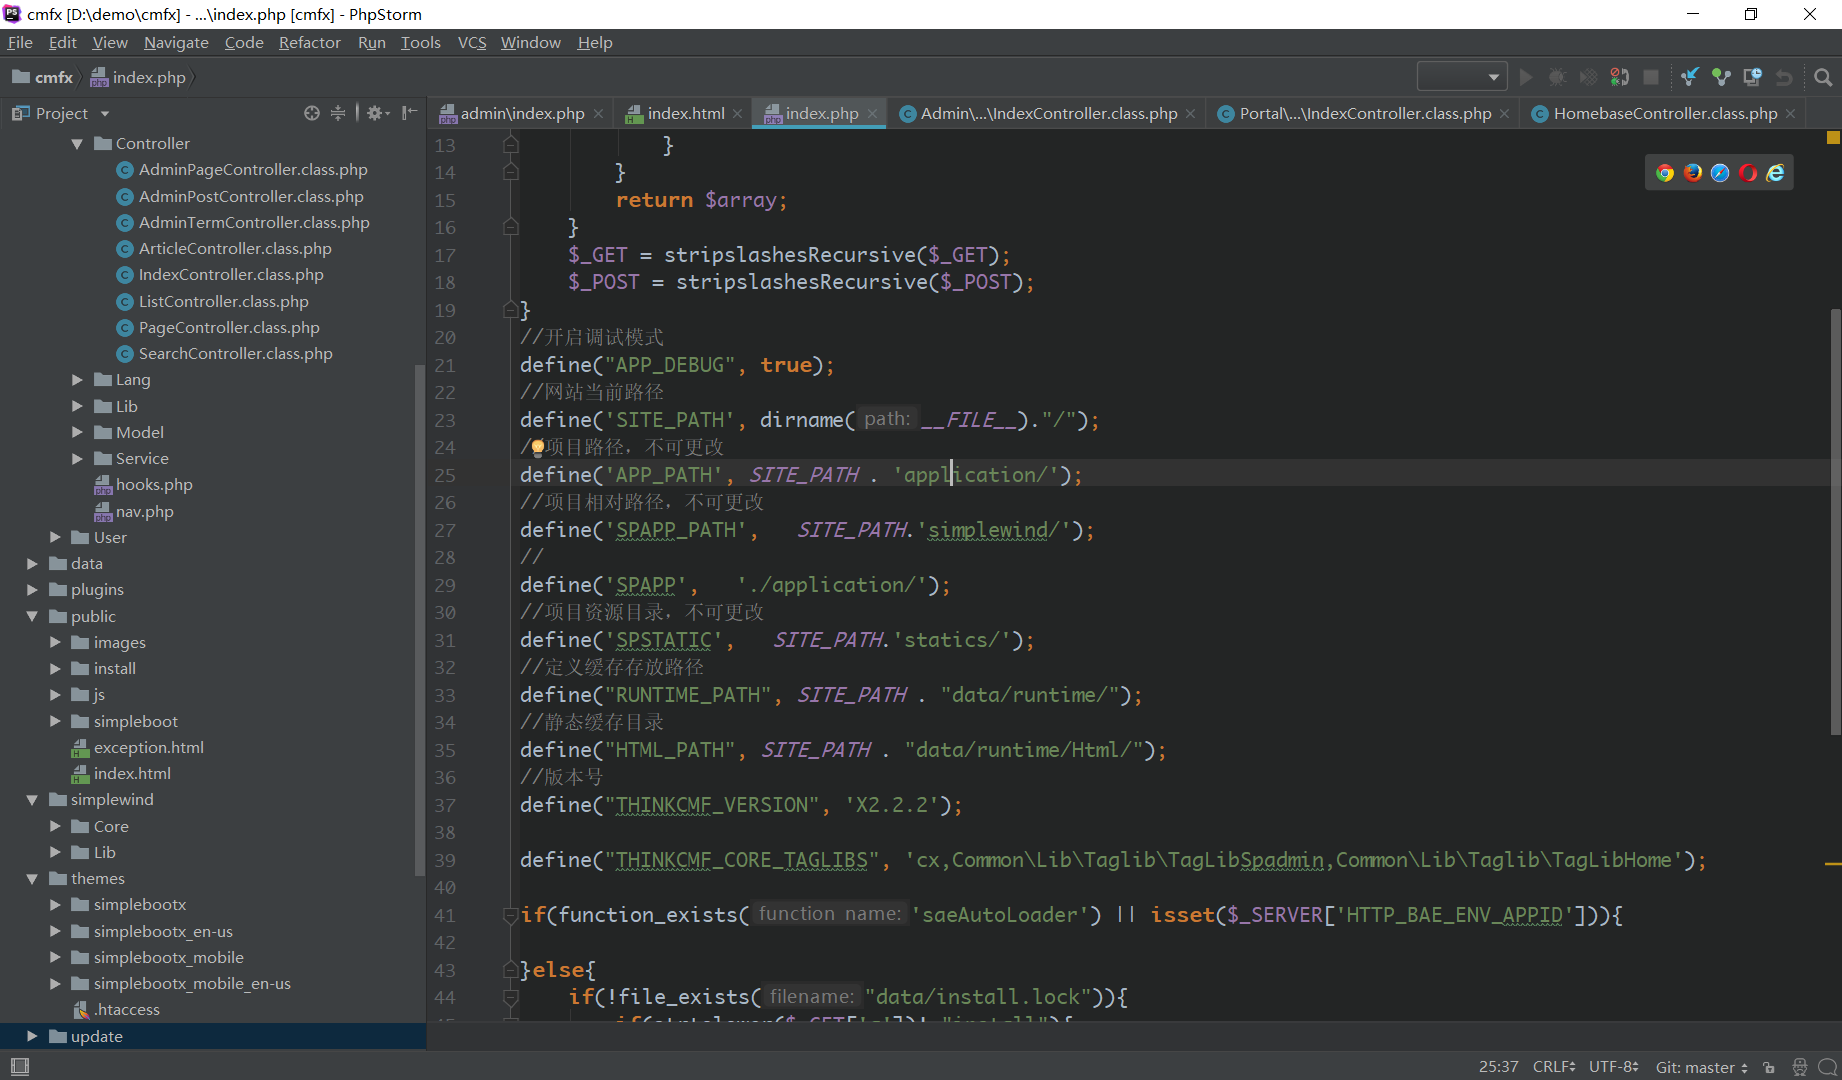Click the Collapse All icon in Project panel
The image size is (1842, 1080).
(338, 113)
